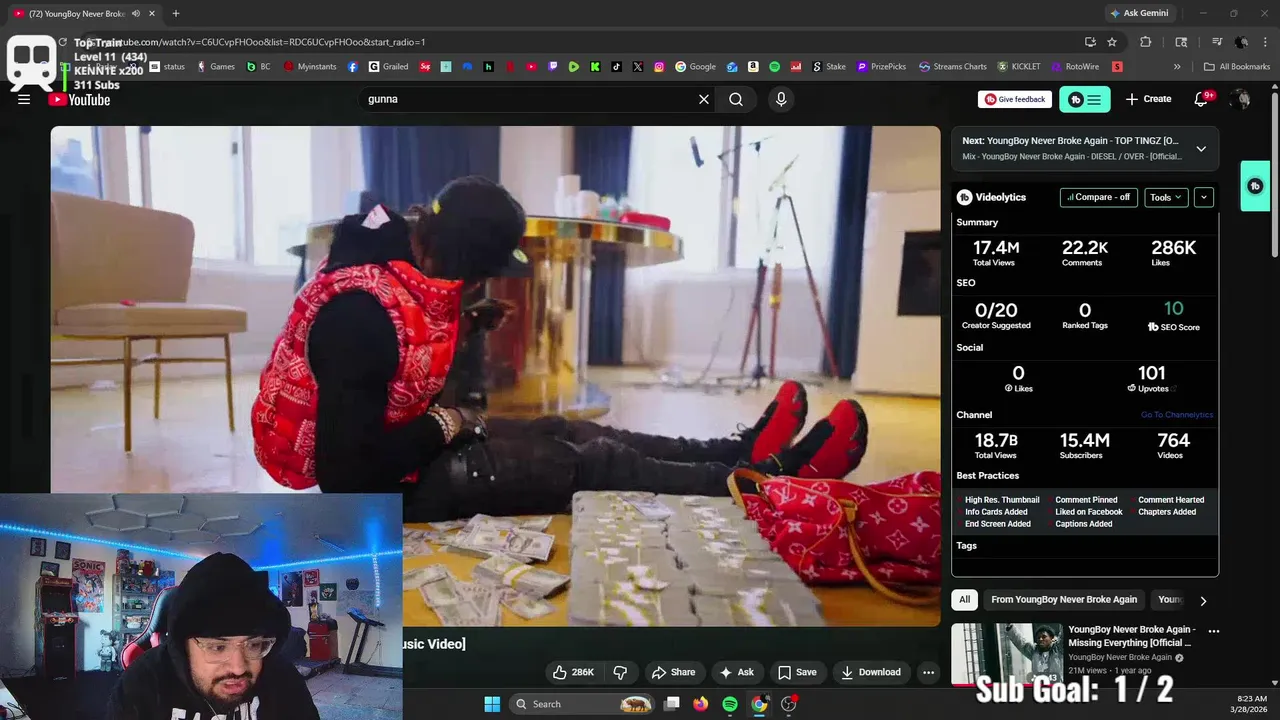1280x720 pixels.
Task: Open Chrome extensions puzzle icon
Action: point(1146,42)
